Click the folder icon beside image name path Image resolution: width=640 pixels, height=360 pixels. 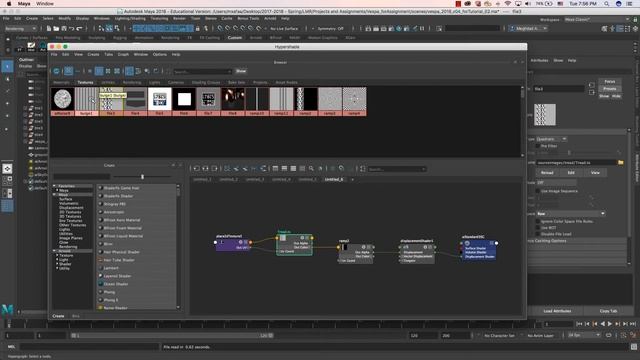click(x=620, y=162)
